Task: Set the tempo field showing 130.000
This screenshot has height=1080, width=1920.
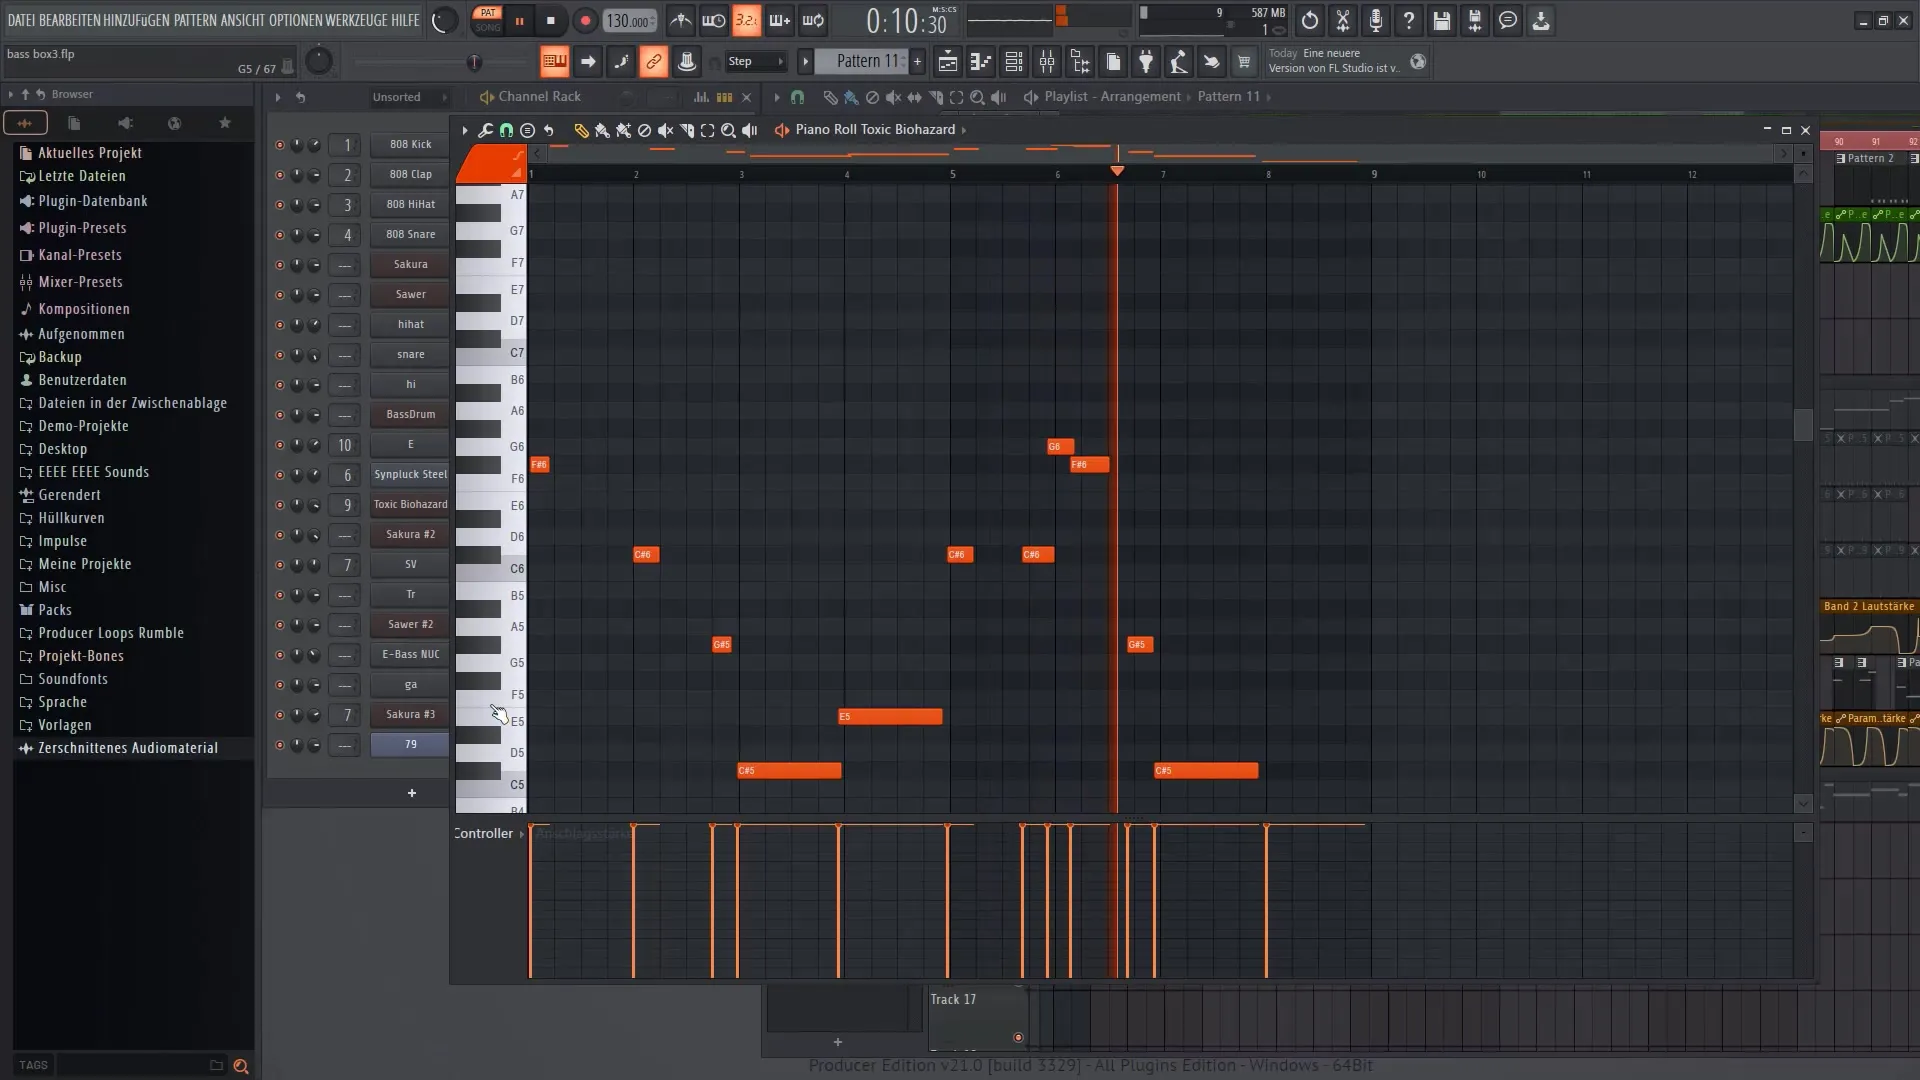Action: pos(630,20)
